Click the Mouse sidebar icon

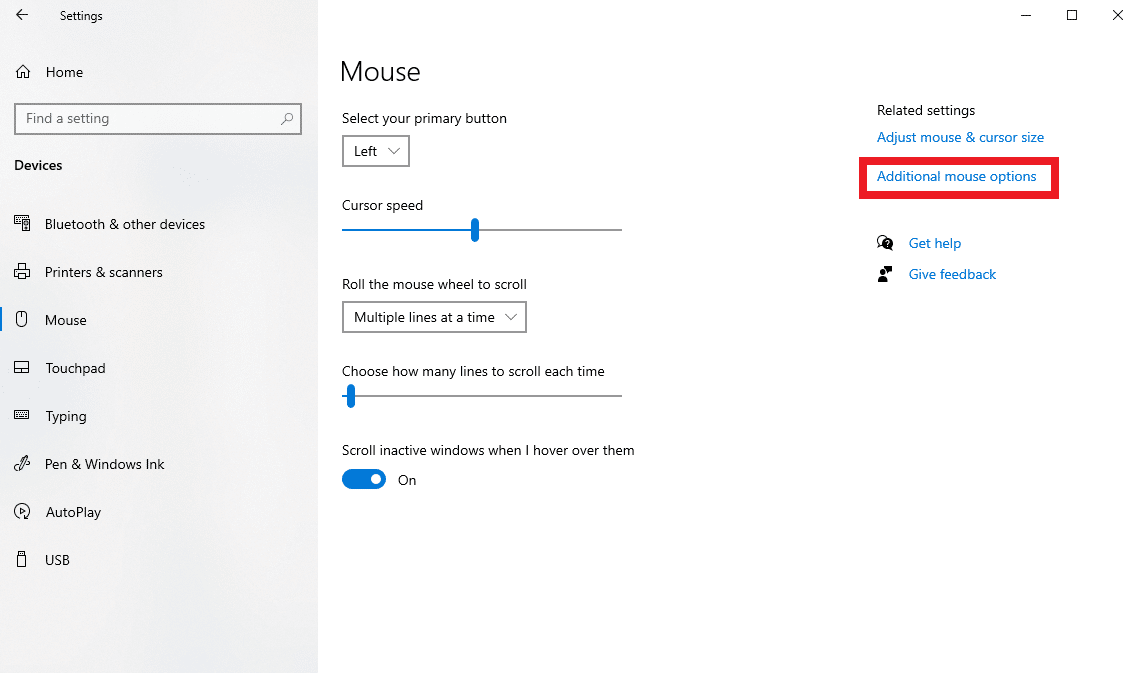[x=22, y=319]
